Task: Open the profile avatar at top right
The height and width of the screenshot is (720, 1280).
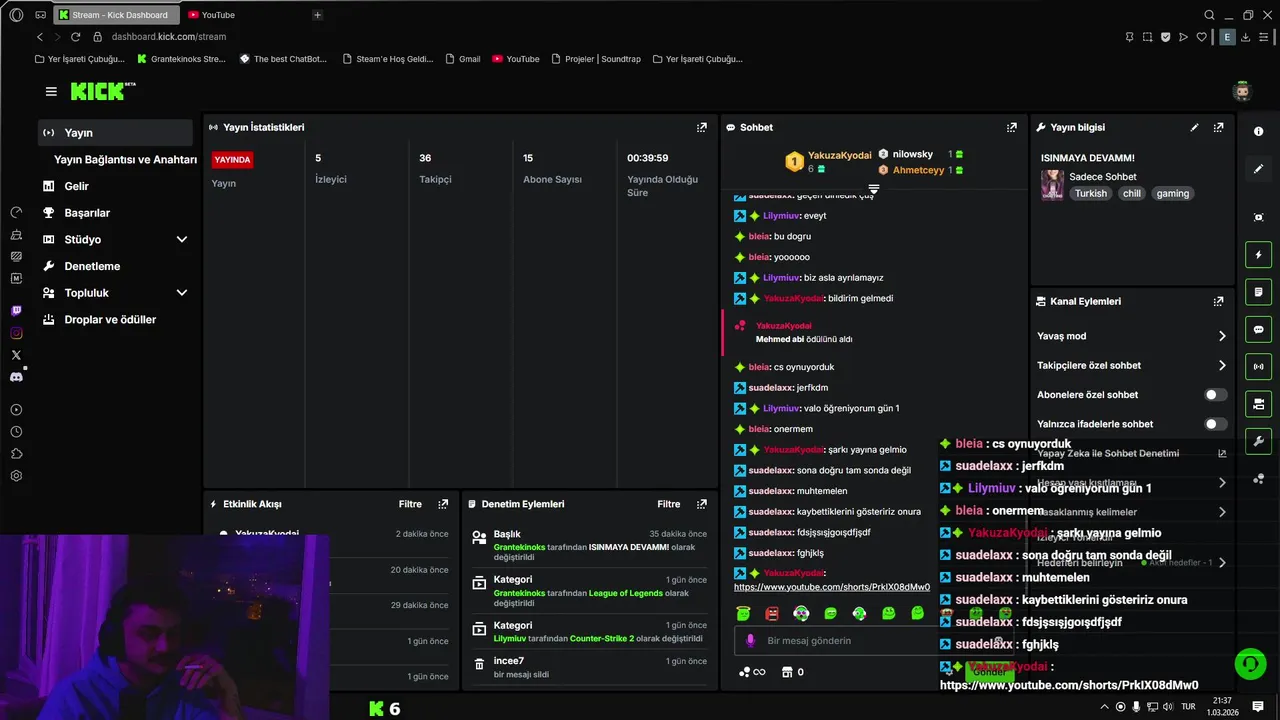Action: click(1242, 91)
